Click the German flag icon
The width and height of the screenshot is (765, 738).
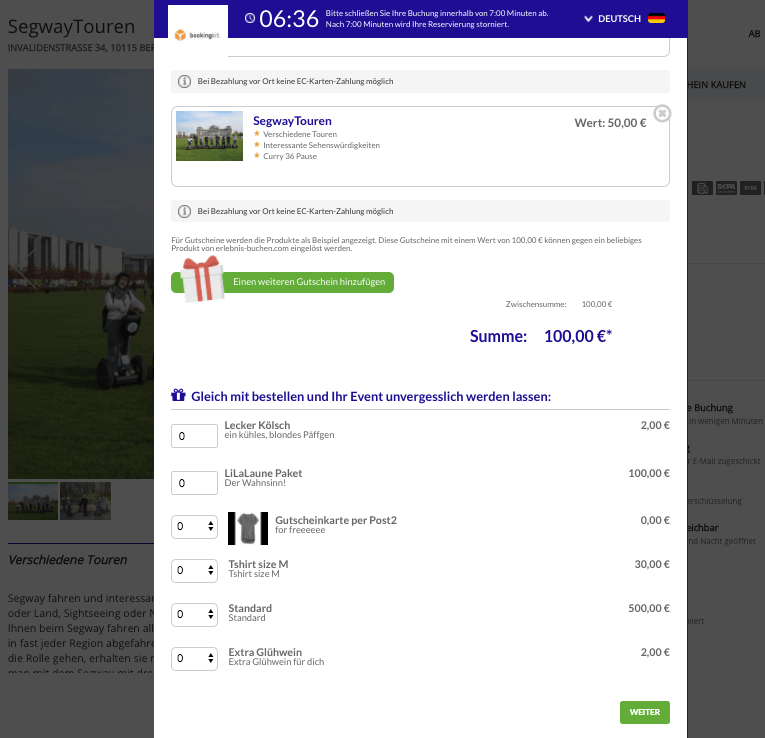tap(656, 19)
